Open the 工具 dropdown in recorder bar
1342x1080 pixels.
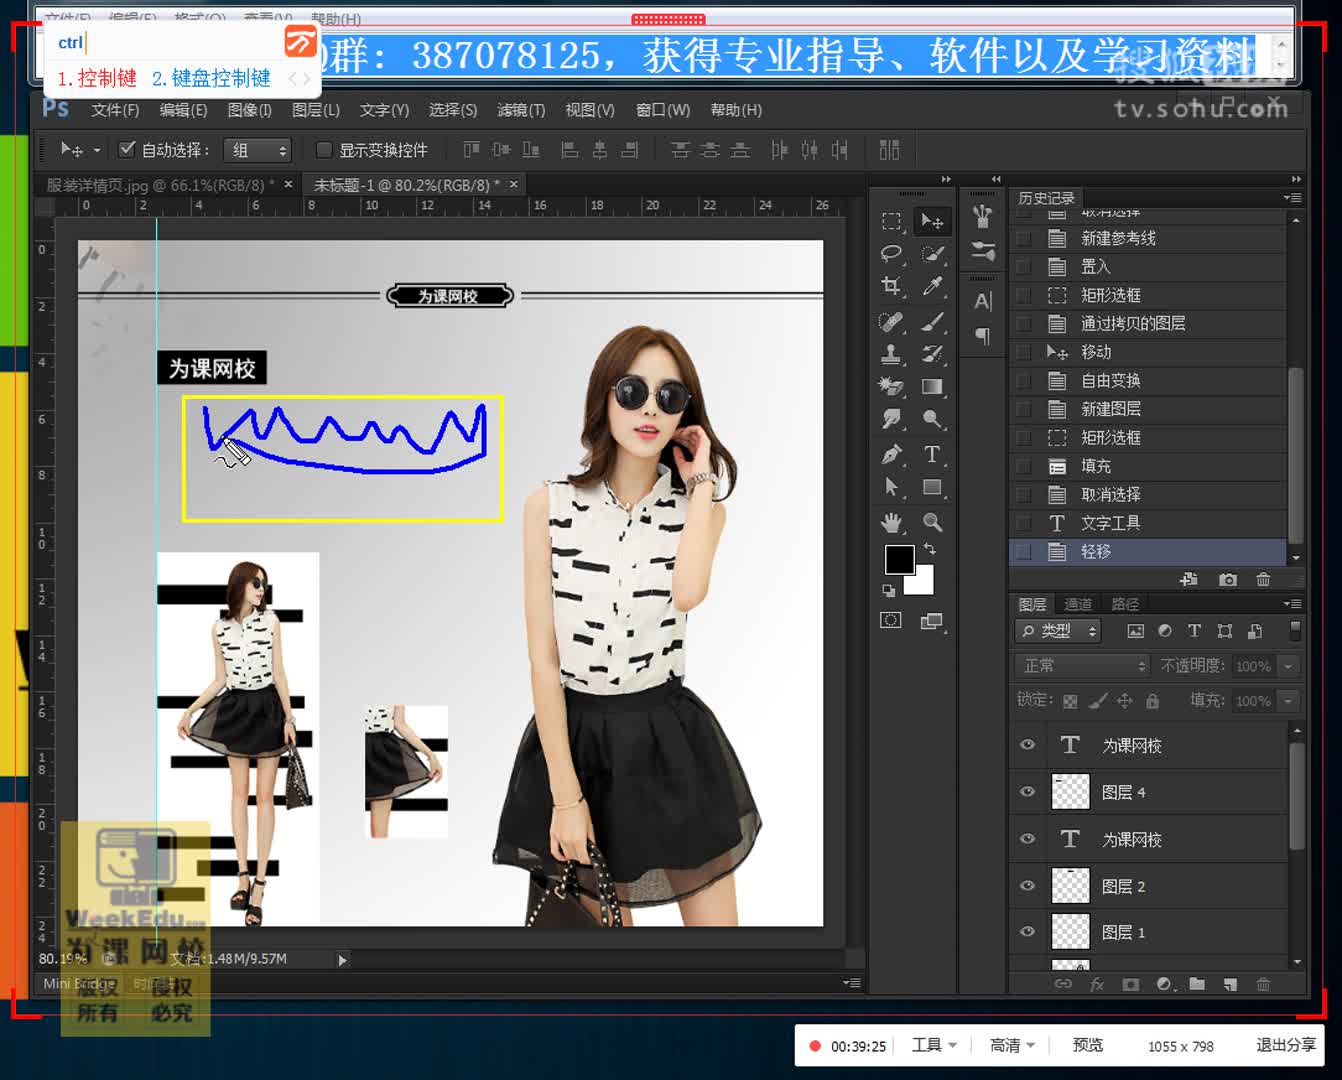[934, 1045]
